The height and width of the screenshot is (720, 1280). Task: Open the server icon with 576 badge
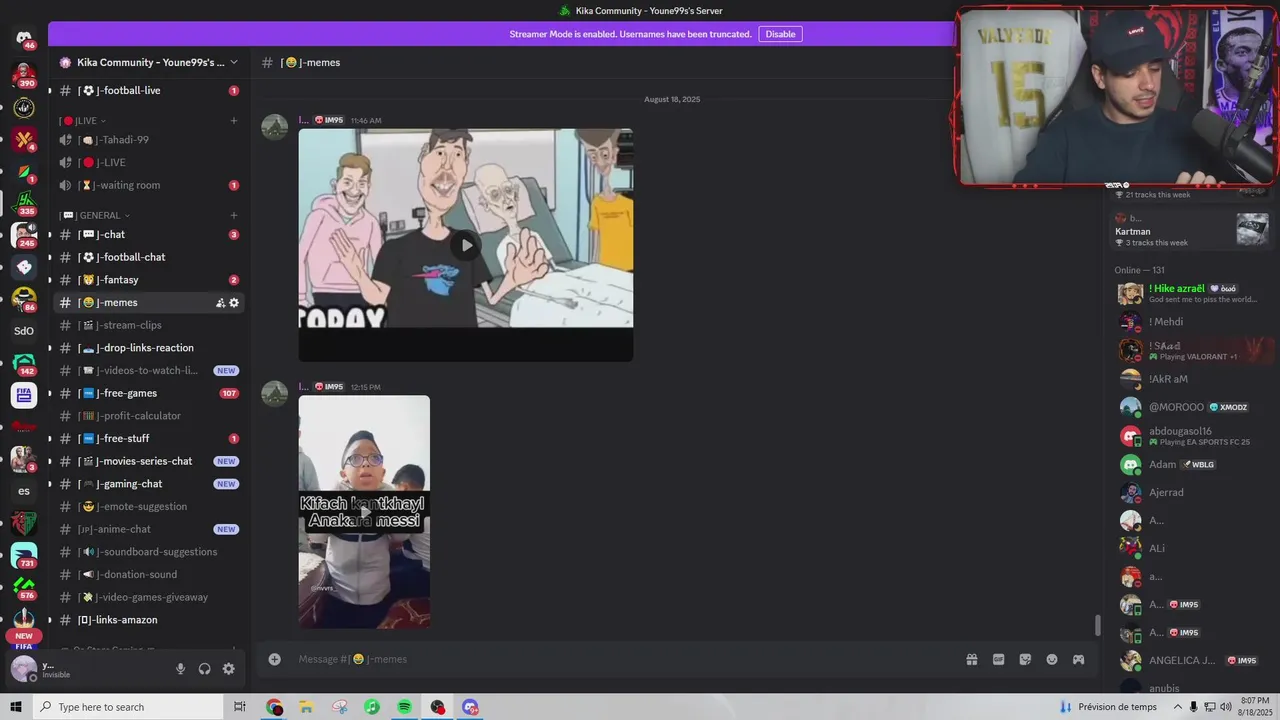coord(24,587)
